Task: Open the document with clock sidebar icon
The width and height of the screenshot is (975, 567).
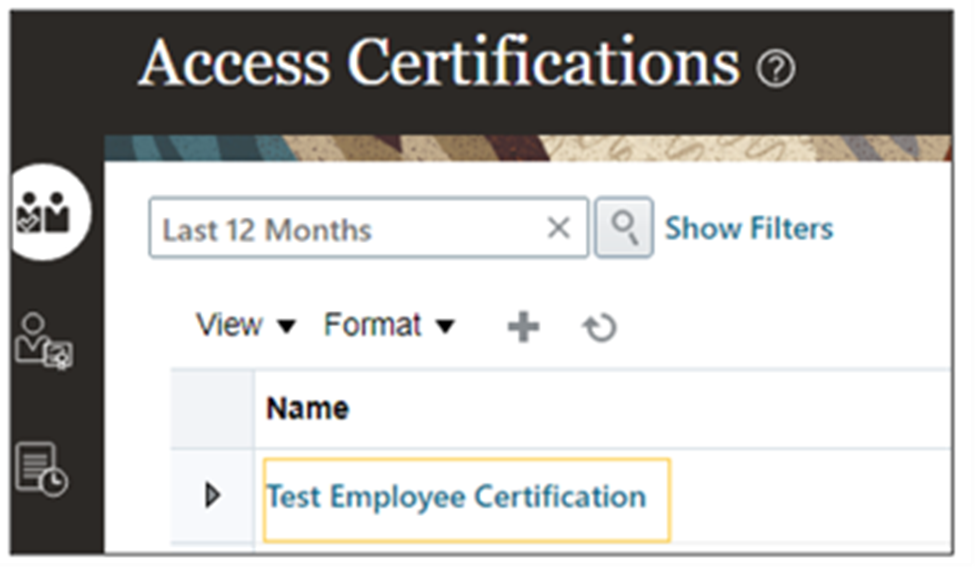Action: click(x=41, y=469)
